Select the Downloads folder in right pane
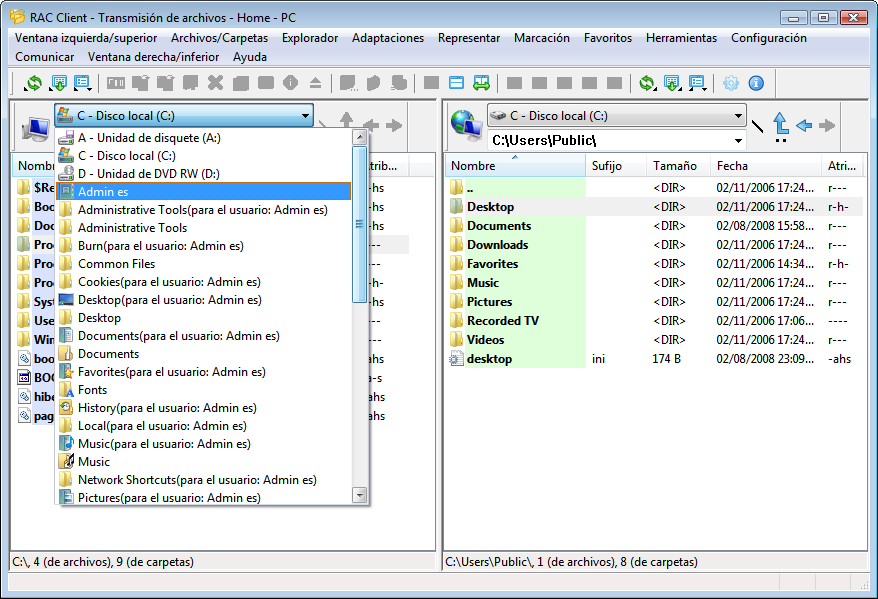The height and width of the screenshot is (599, 878). tap(497, 245)
